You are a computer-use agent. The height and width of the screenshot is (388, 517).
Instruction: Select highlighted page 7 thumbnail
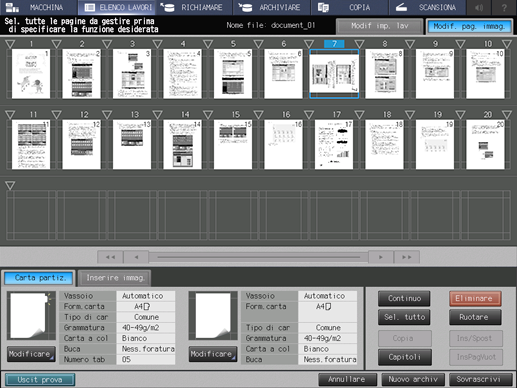[x=334, y=74]
